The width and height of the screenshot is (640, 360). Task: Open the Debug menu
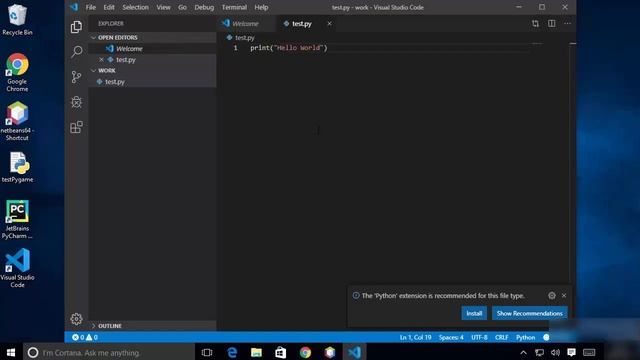click(x=204, y=7)
